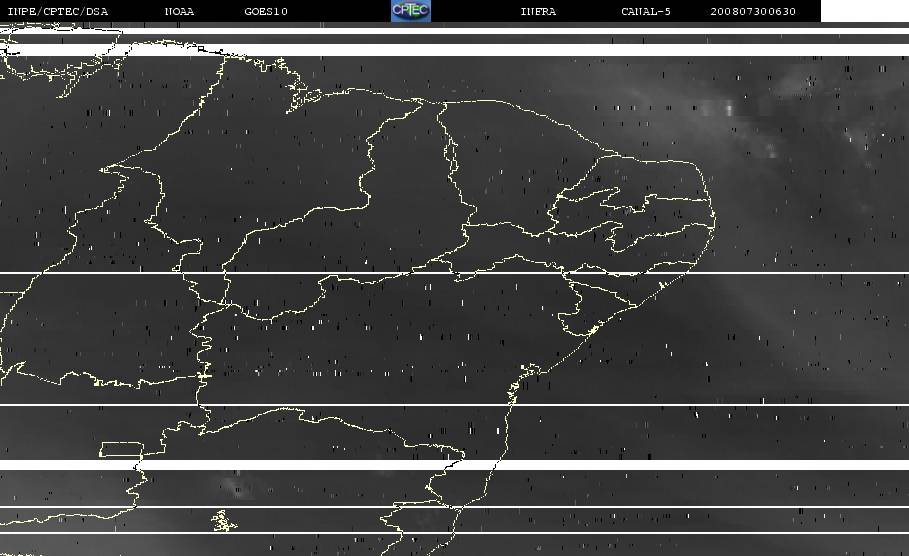Click the faint cloud patch below thick stripe
The height and width of the screenshot is (556, 909).
(237, 487)
